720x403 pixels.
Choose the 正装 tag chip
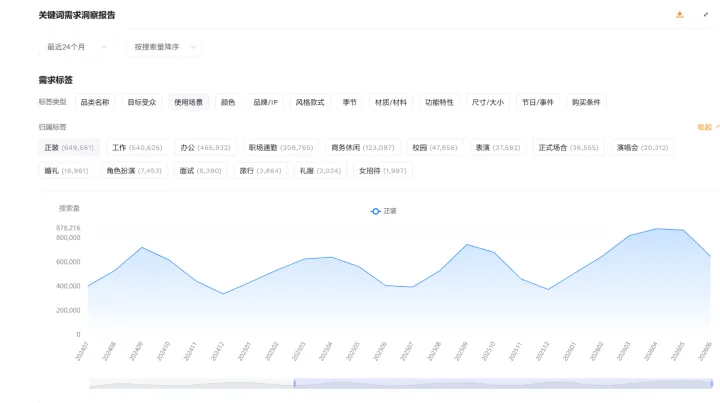point(69,147)
